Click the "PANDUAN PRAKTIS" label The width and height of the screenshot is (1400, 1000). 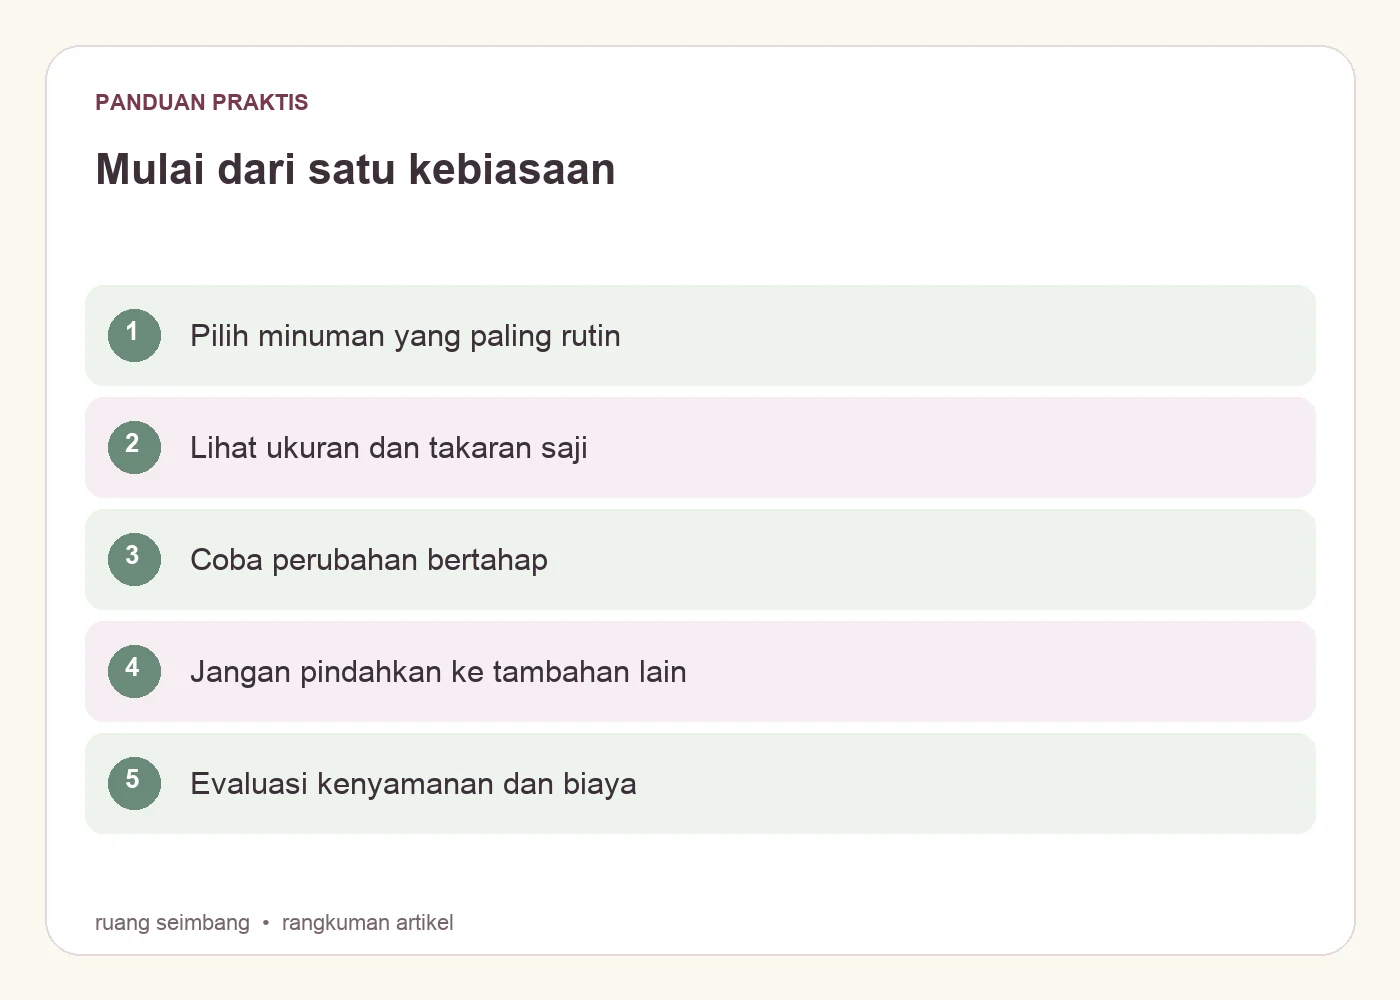pyautogui.click(x=202, y=102)
